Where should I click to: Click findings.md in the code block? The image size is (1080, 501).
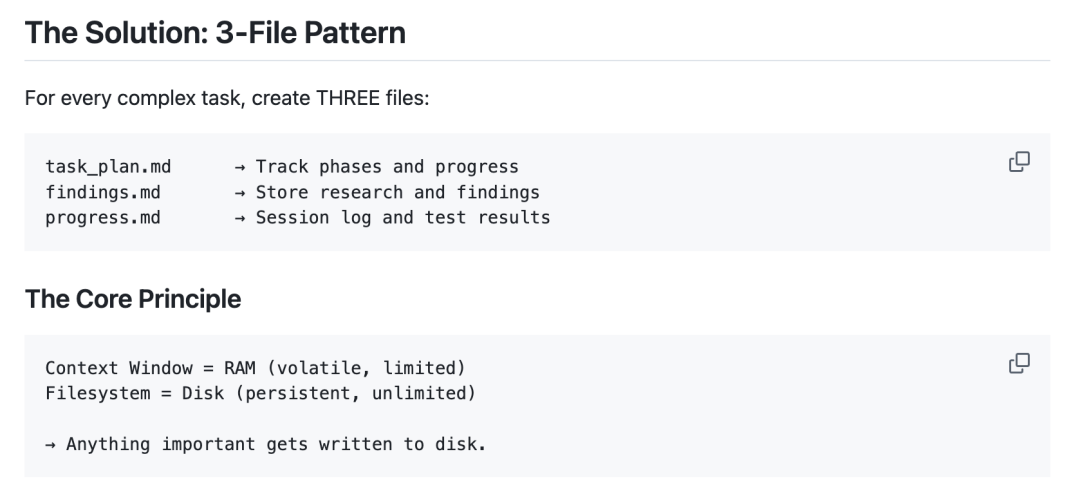coord(103,192)
